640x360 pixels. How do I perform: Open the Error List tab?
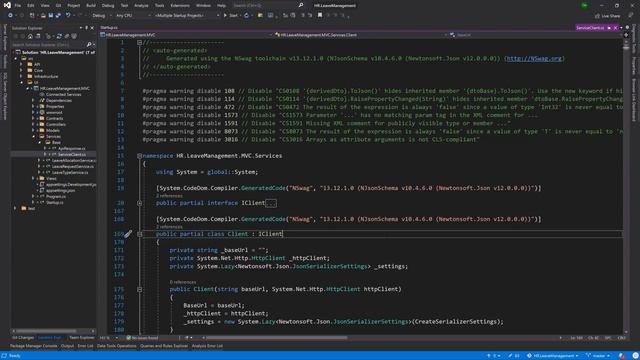[x=85, y=346]
